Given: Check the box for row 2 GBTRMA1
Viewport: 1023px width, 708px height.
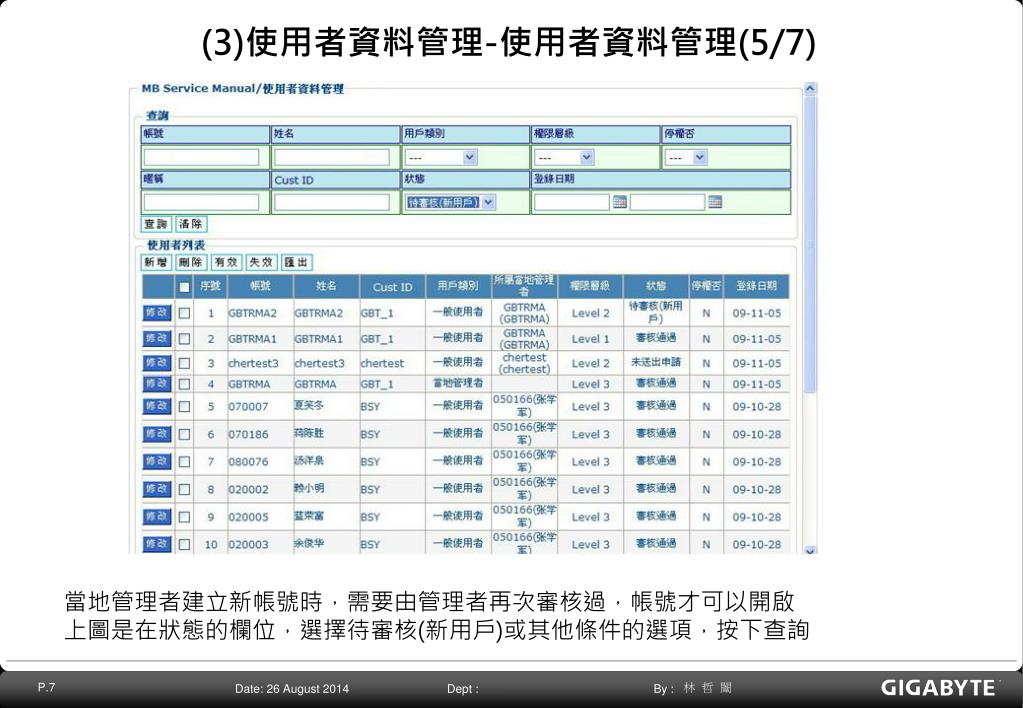Looking at the screenshot, I should 185,339.
